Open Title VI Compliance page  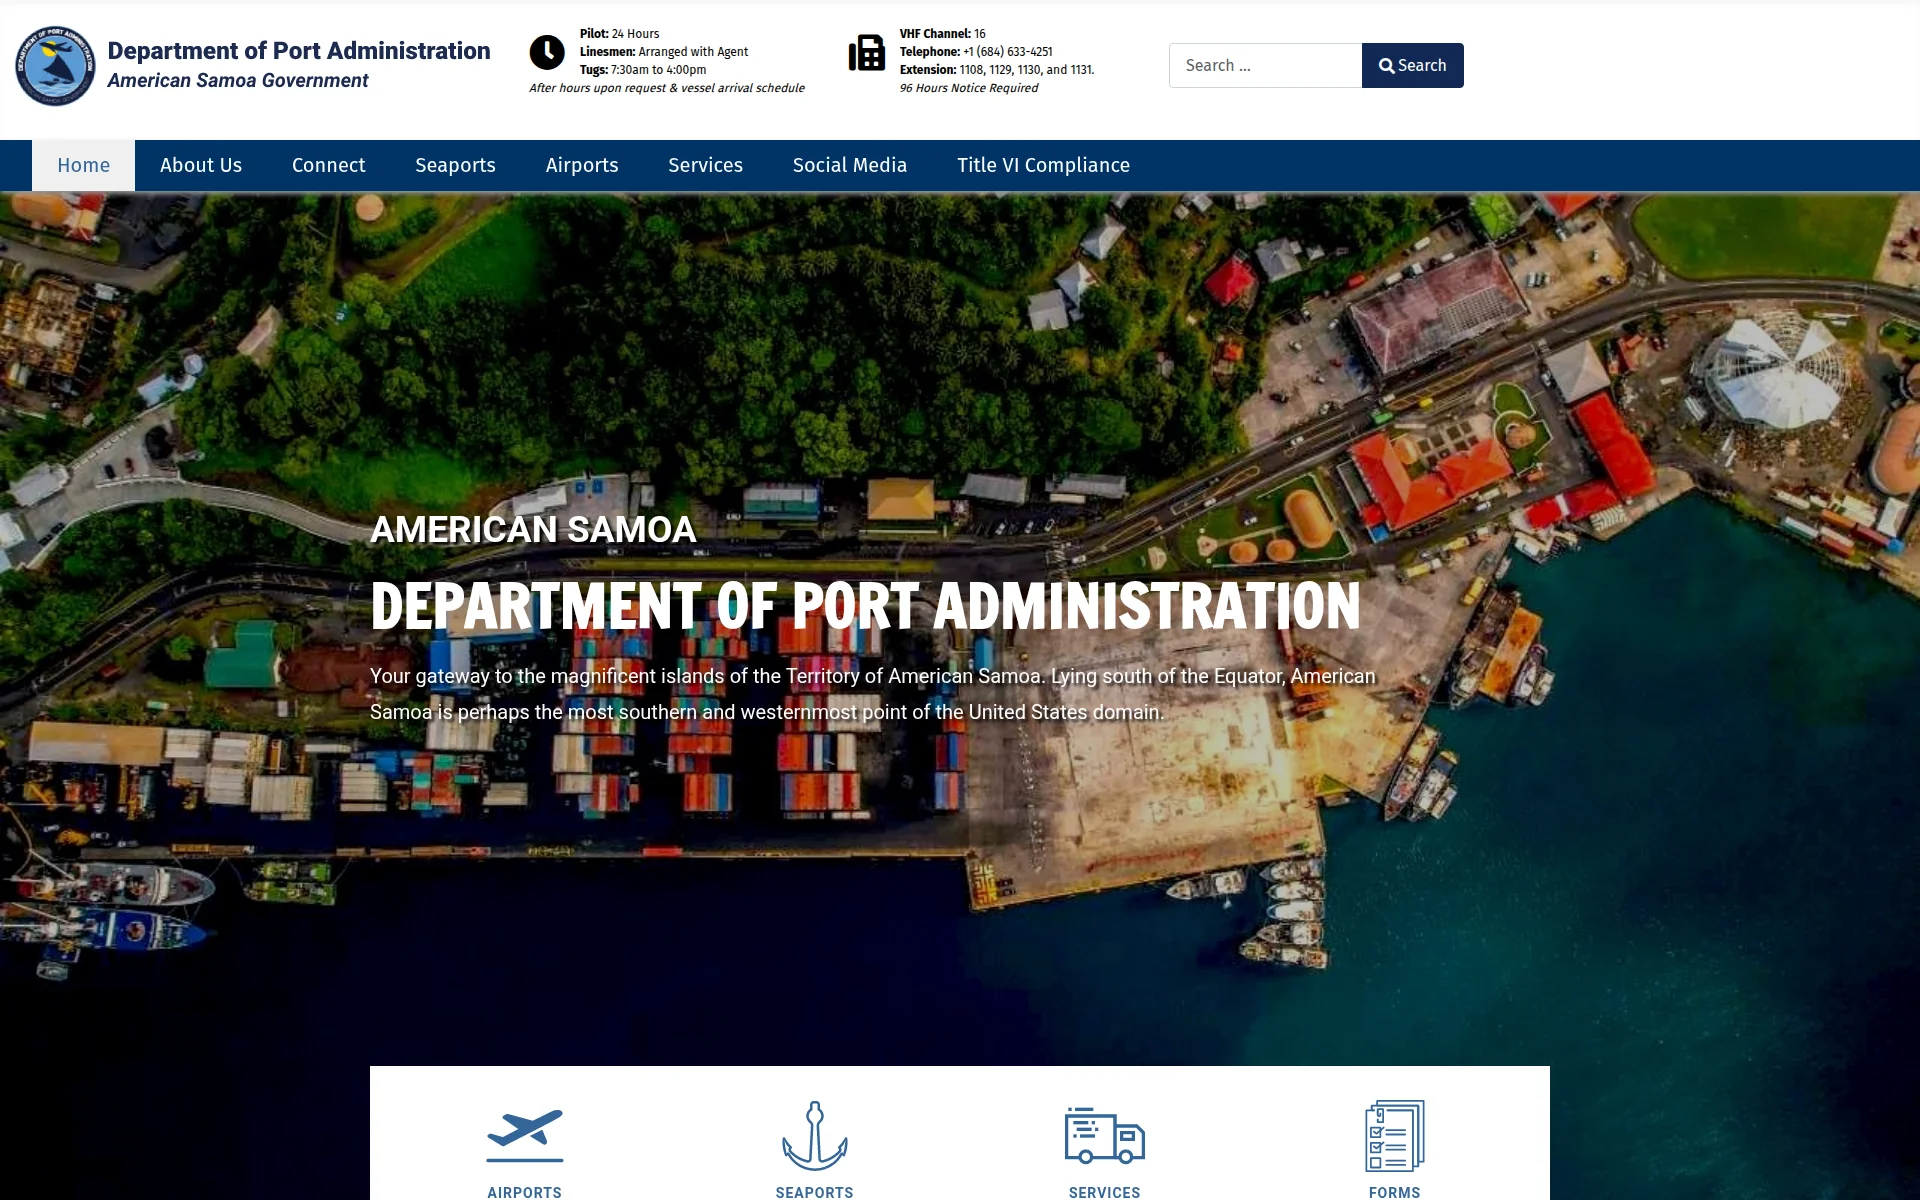click(1043, 165)
